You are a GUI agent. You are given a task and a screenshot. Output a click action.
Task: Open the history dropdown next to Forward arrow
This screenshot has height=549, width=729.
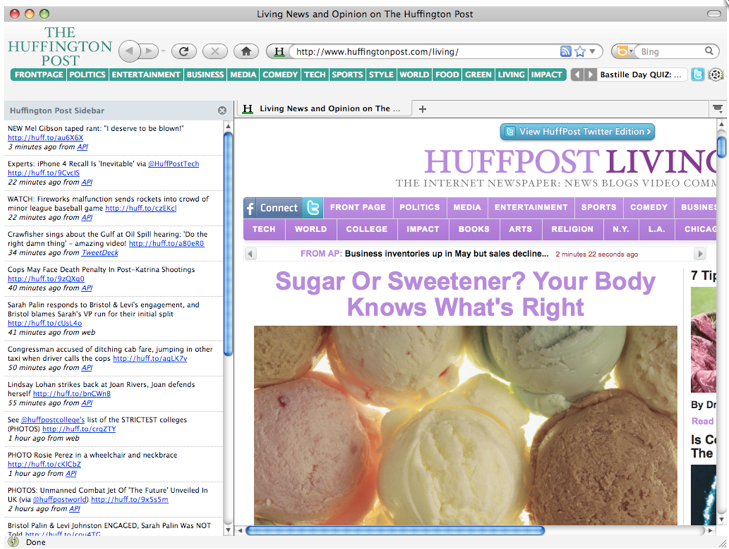coord(163,52)
